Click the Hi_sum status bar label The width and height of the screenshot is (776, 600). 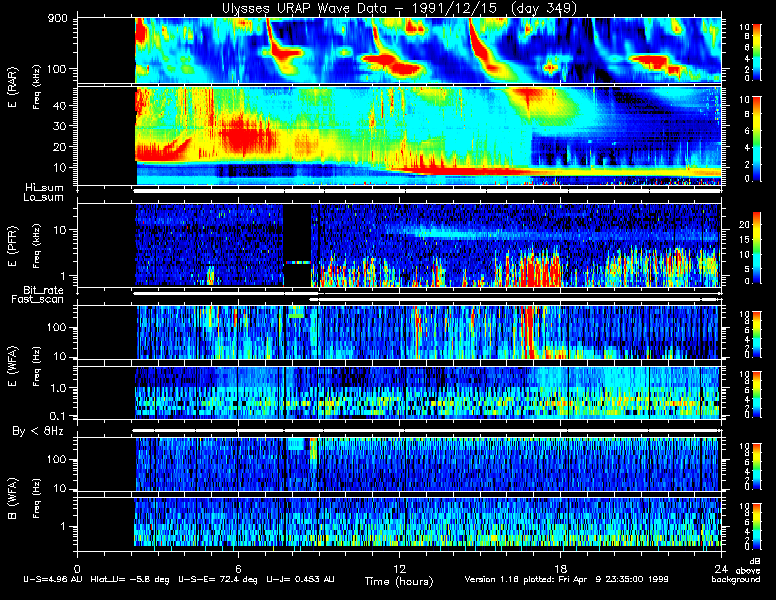click(x=45, y=188)
